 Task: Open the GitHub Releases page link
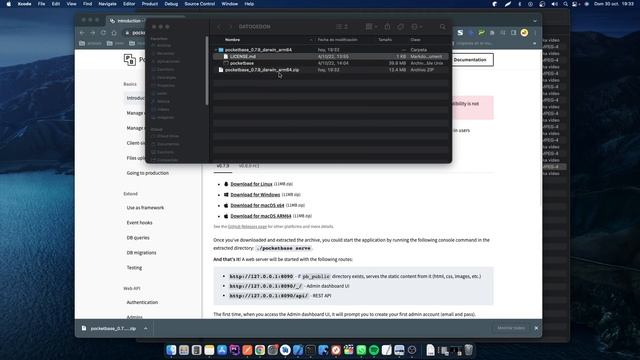coord(247,227)
